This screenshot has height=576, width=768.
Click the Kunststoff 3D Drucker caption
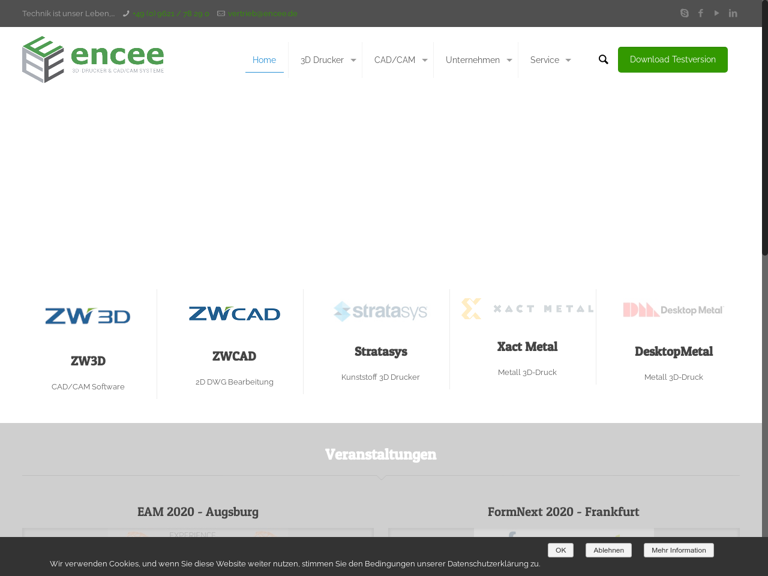(381, 377)
